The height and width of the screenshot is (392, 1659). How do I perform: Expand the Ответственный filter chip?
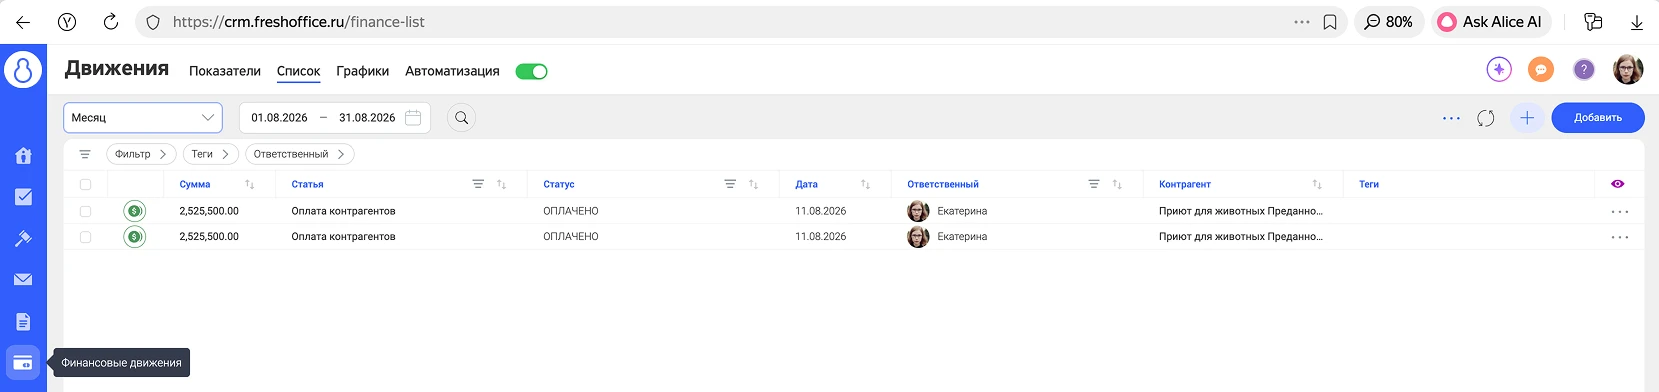[299, 154]
